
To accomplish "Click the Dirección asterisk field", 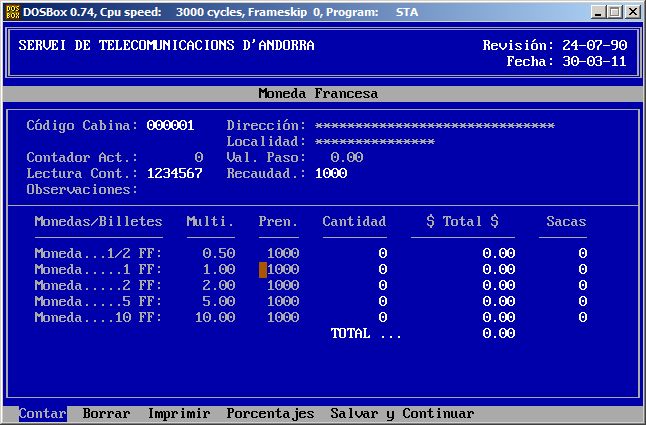I will click(434, 126).
